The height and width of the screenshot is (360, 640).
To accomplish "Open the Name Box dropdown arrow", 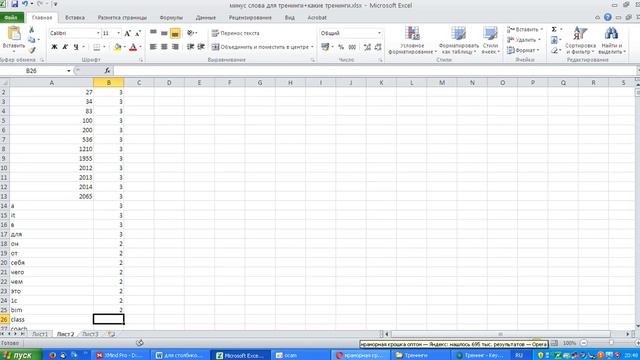I will click(x=69, y=71).
